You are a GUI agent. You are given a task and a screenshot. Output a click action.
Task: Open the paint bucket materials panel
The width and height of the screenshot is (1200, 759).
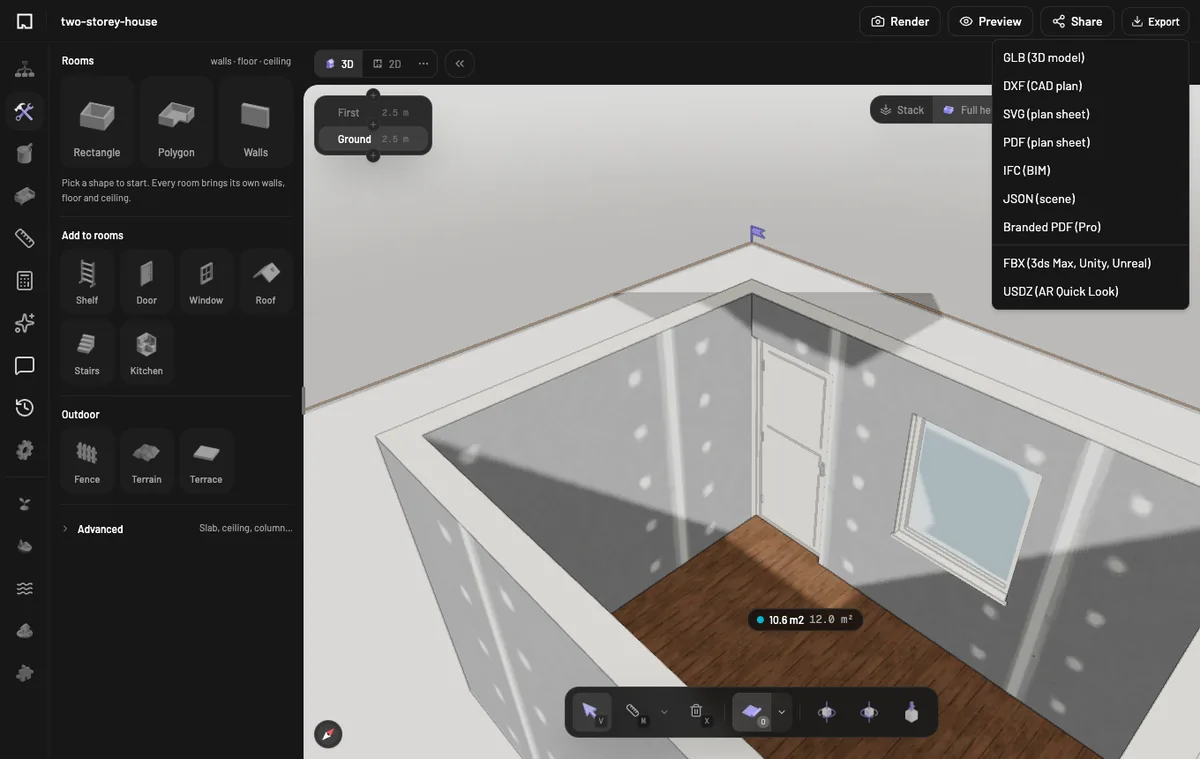coord(25,153)
